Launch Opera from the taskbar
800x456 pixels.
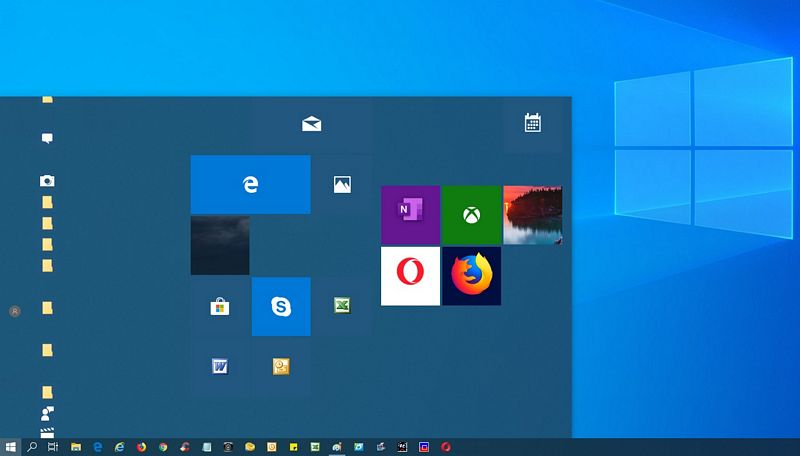coord(446,447)
